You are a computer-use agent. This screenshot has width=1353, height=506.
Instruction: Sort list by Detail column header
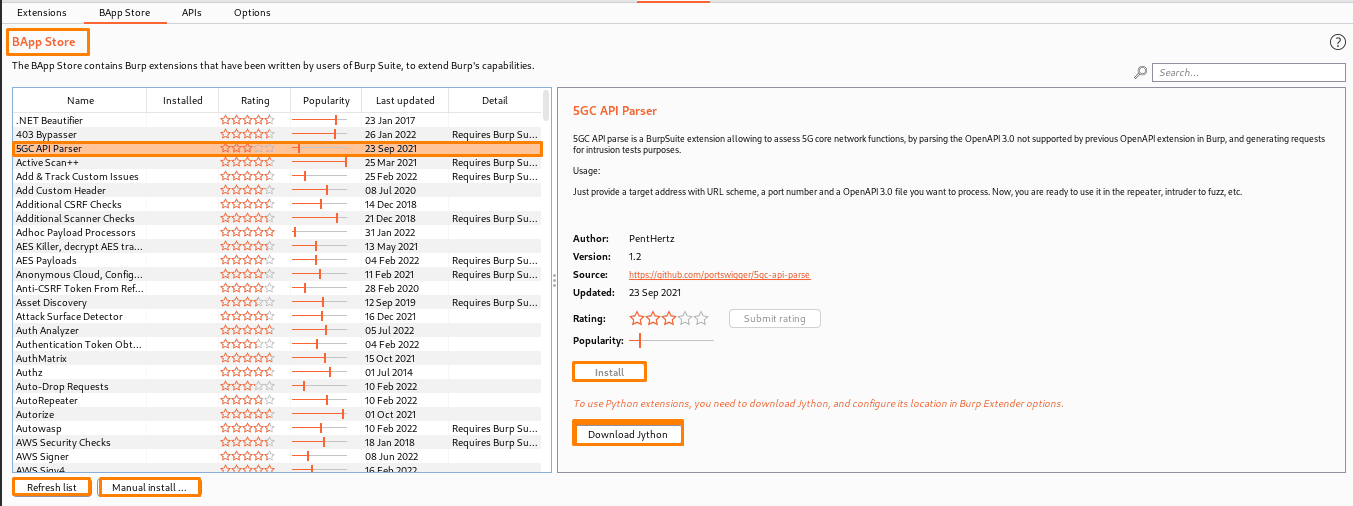495,100
